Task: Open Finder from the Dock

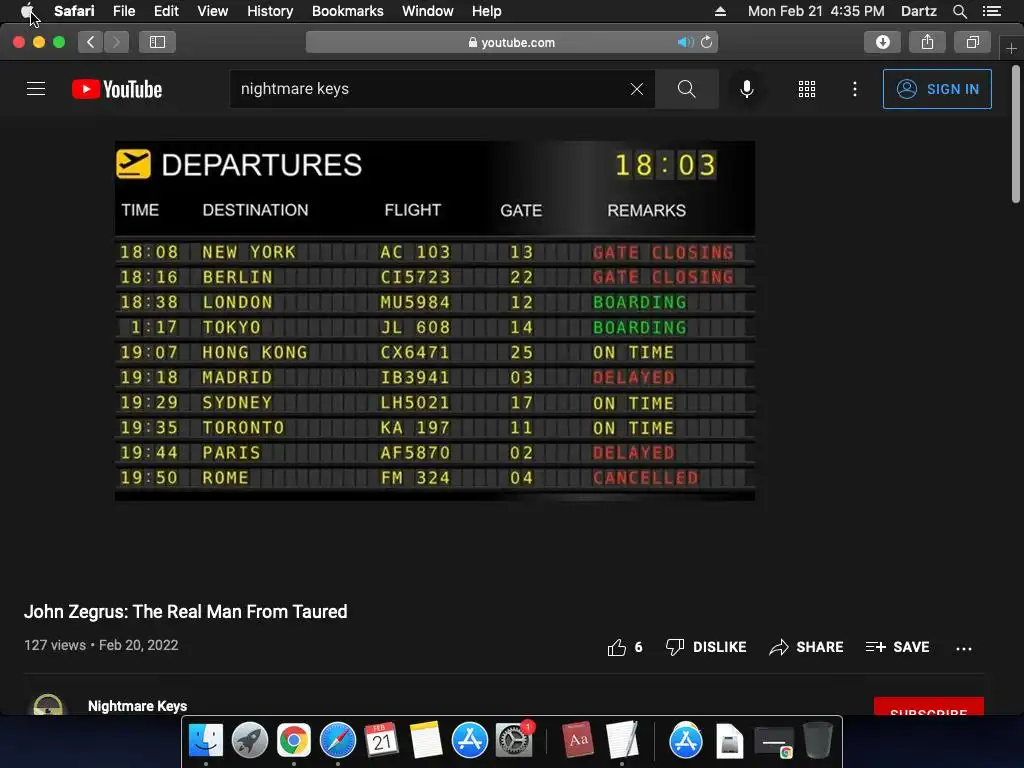Action: pos(206,740)
